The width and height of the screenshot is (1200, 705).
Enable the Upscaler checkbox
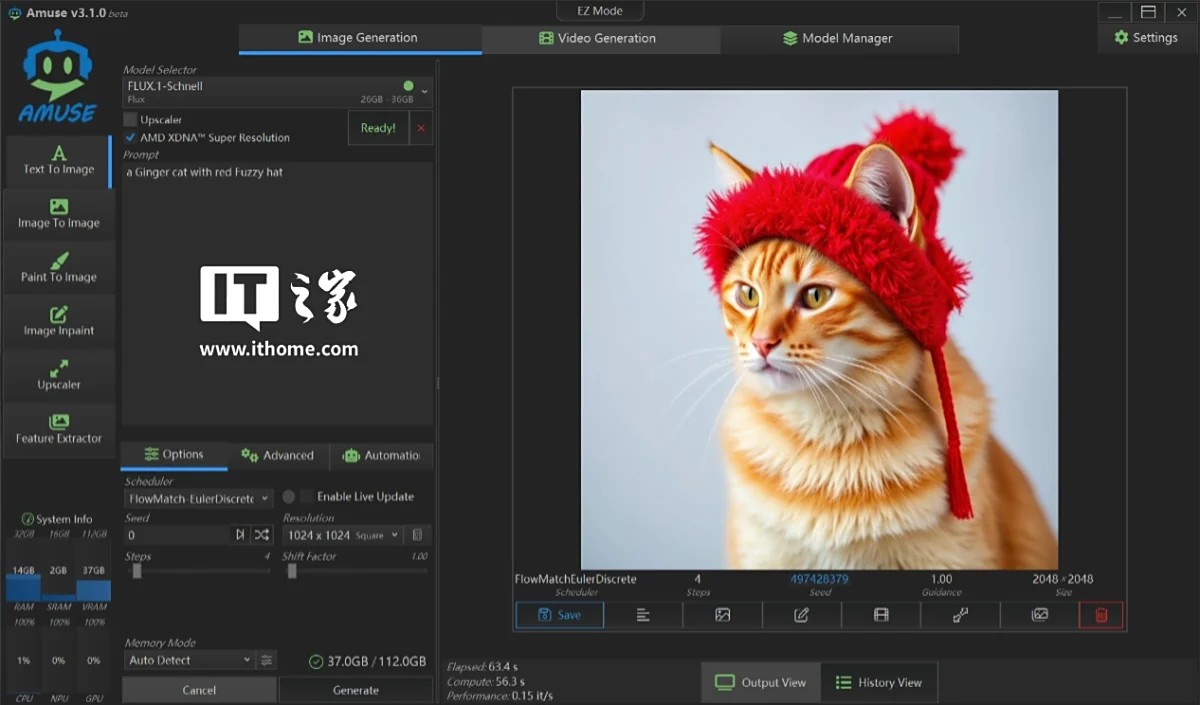[x=130, y=120]
